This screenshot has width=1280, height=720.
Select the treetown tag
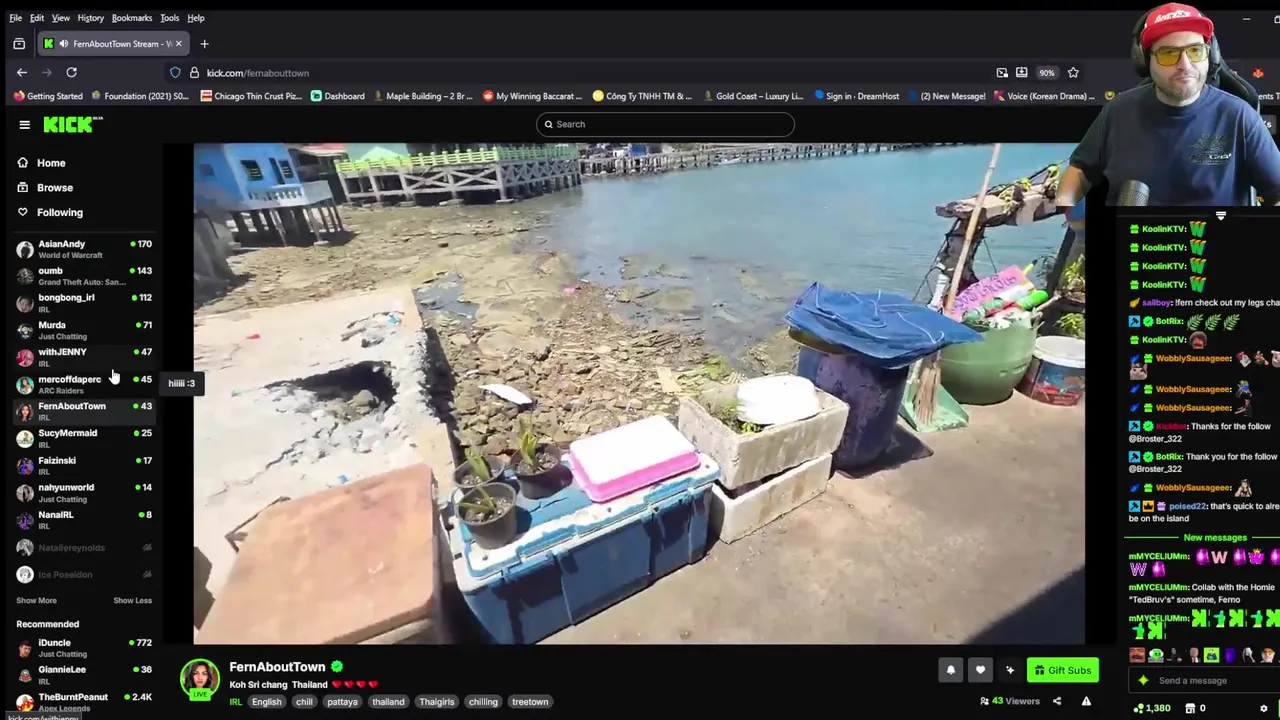(530, 702)
